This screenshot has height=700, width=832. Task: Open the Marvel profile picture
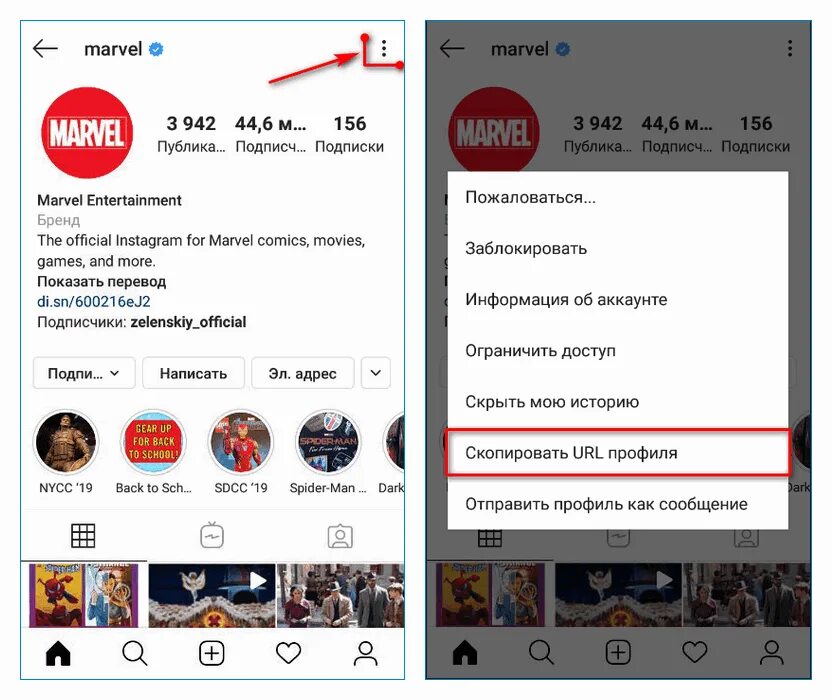pos(87,133)
